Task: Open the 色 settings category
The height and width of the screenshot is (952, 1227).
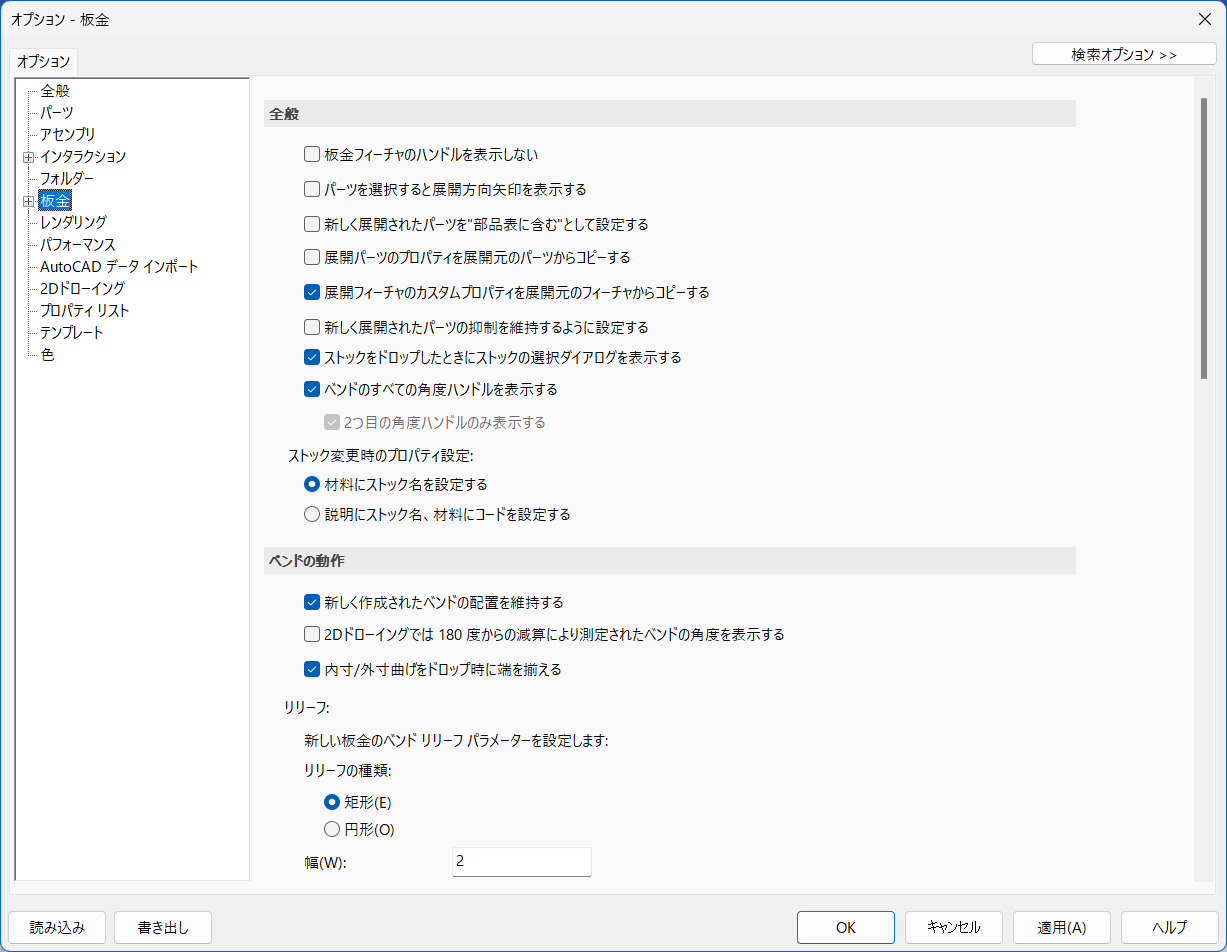Action: pos(48,355)
